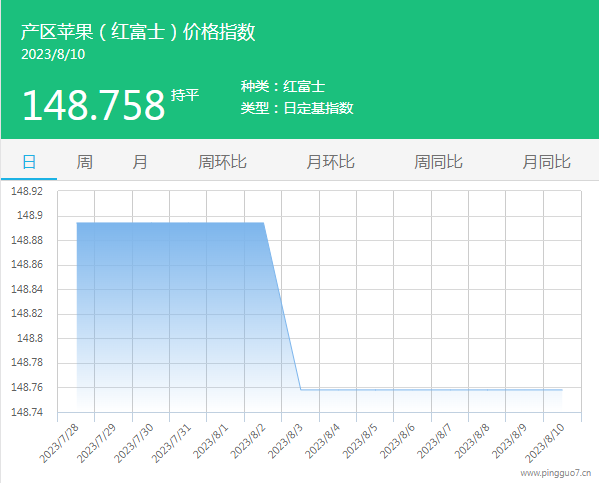599x483 pixels.
Task: Switch to the 周 weekly tab
Action: tap(84, 162)
